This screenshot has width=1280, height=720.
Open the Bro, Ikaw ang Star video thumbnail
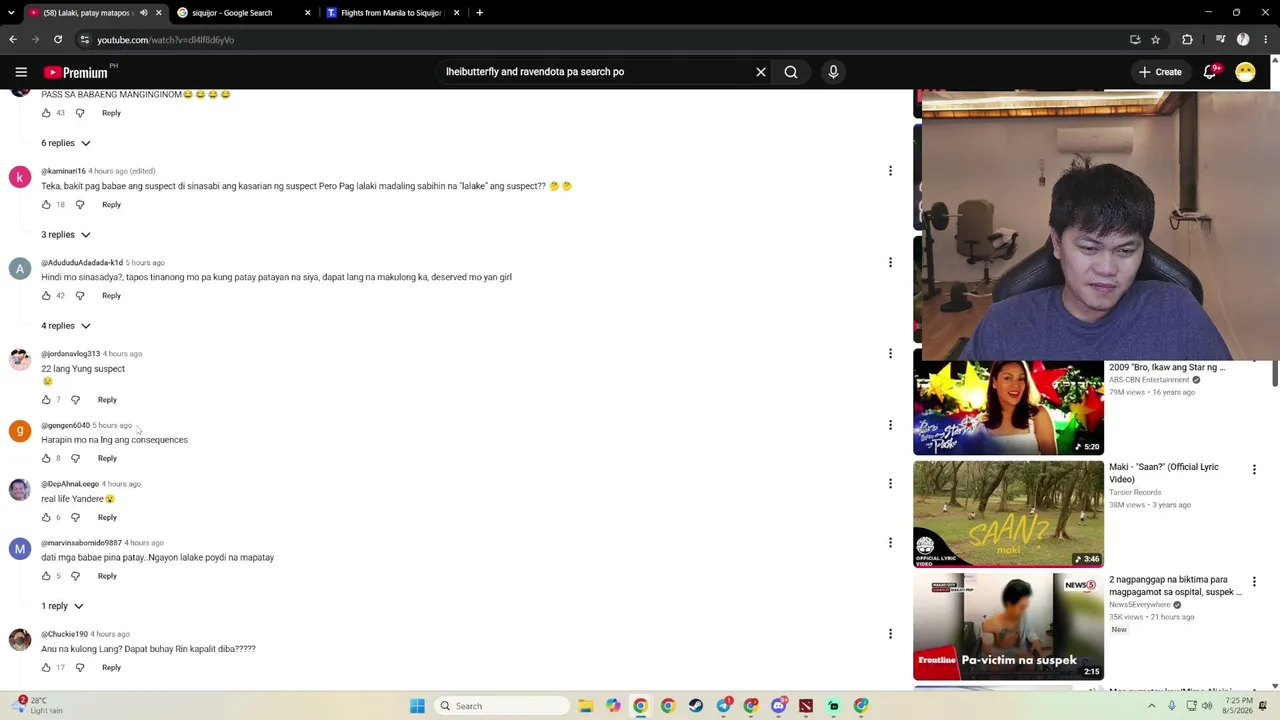[1008, 407]
